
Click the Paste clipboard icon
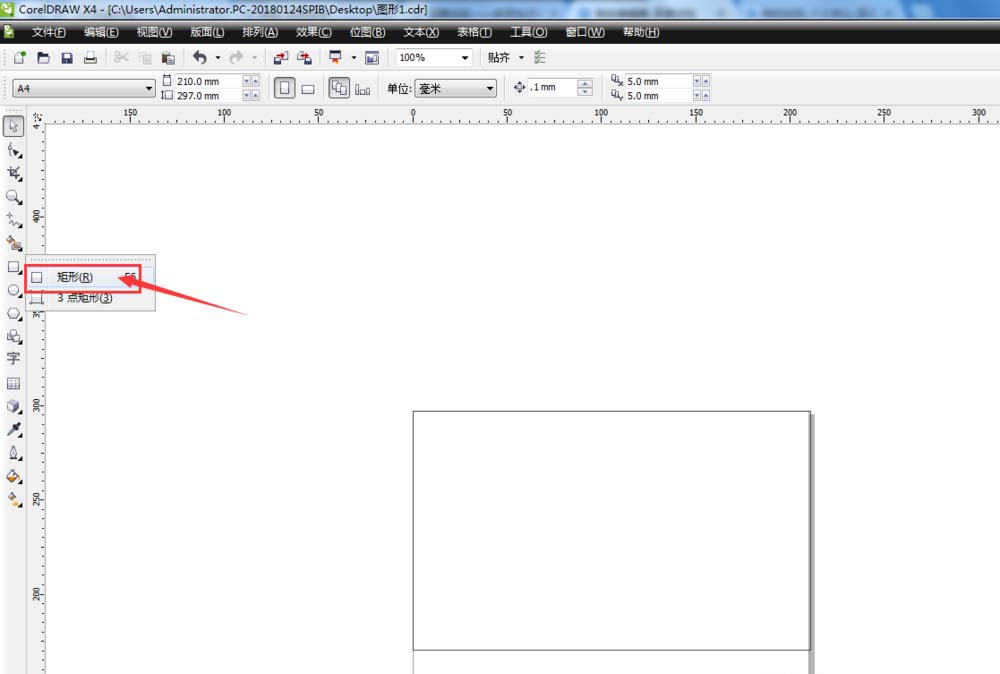pos(168,58)
